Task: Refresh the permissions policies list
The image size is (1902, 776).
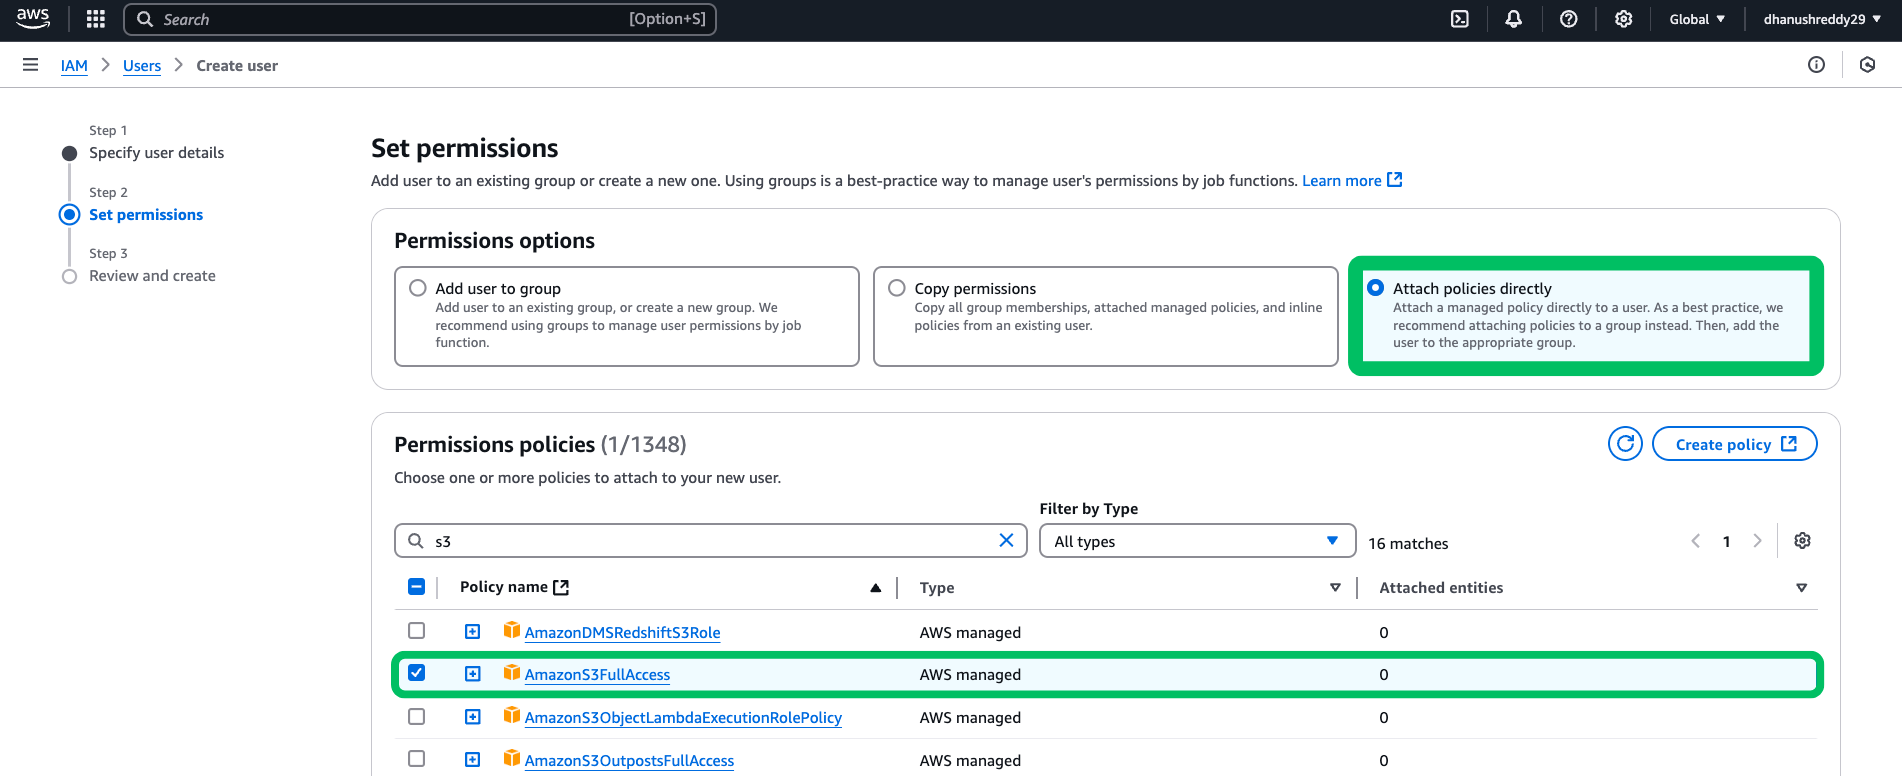Action: coord(1625,444)
